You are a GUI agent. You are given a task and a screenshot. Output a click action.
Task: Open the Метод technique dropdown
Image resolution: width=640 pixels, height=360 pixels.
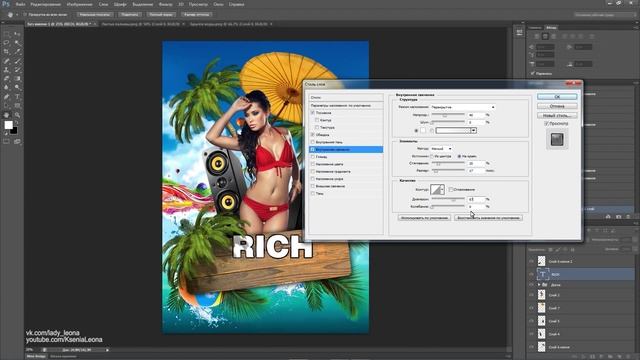point(441,149)
